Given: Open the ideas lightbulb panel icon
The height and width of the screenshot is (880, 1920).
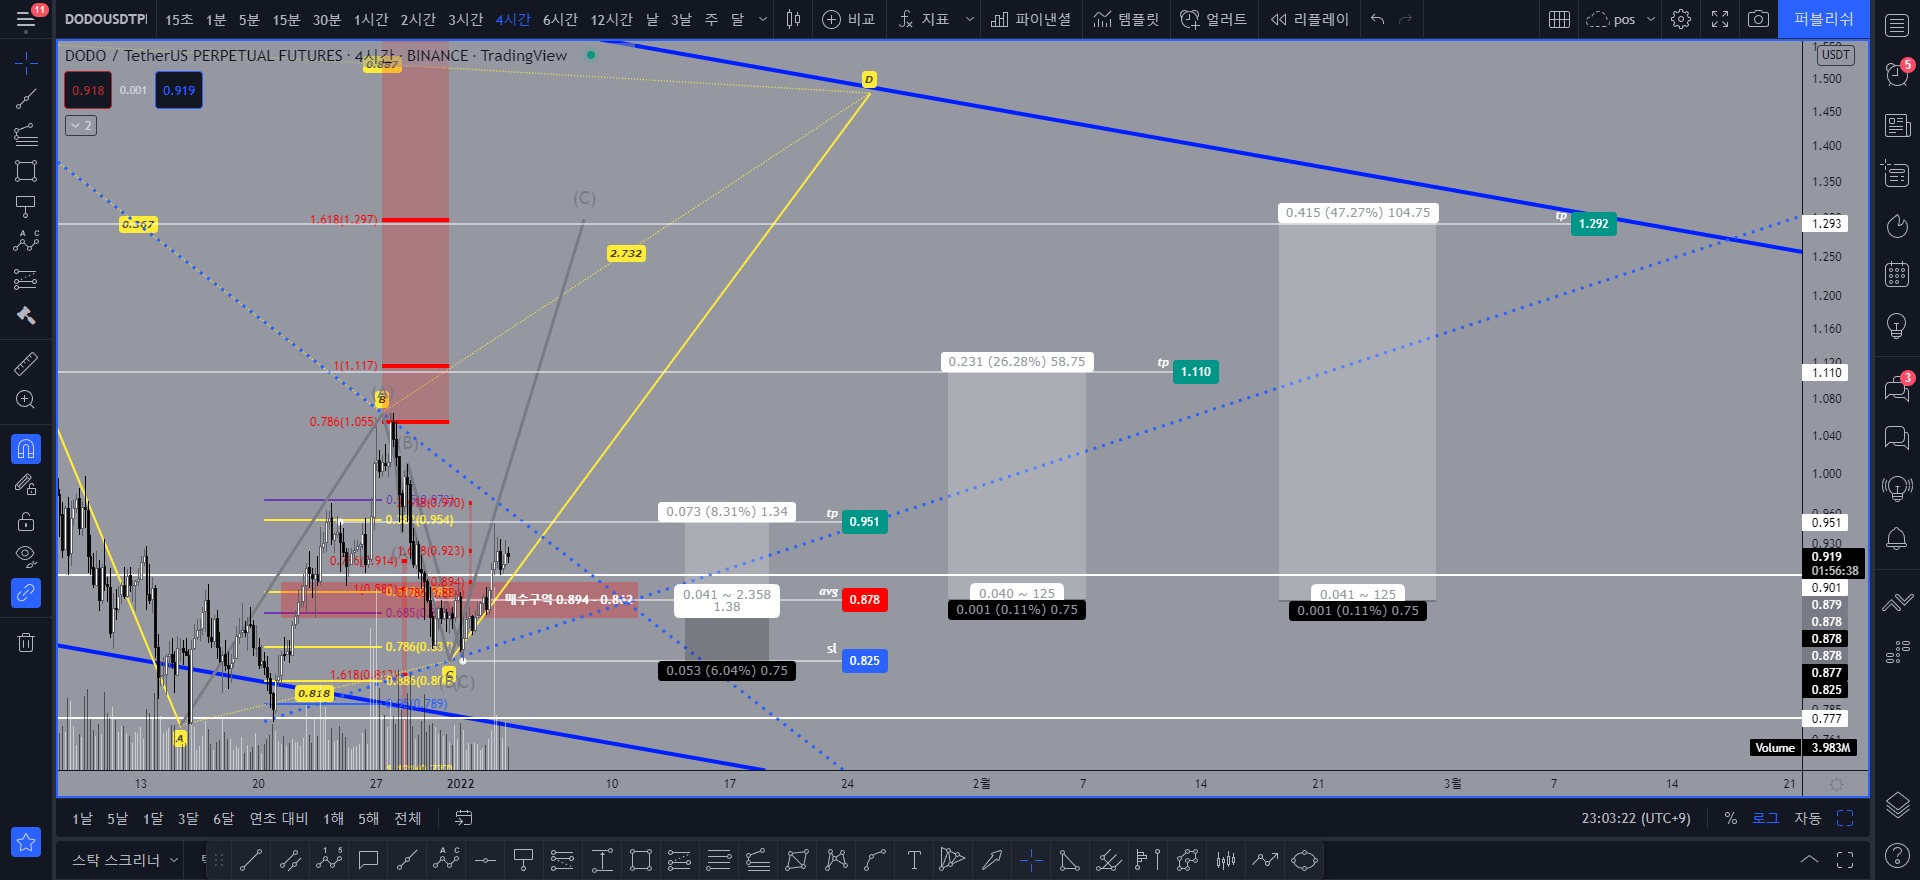Looking at the screenshot, I should click(x=1897, y=325).
